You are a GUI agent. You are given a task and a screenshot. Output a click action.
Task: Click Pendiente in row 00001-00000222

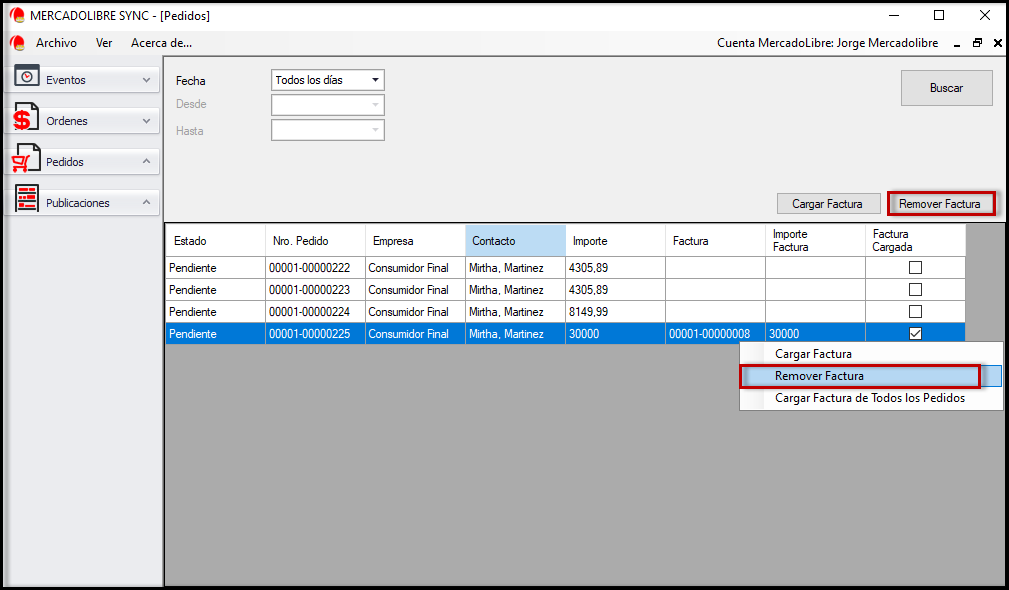(215, 268)
